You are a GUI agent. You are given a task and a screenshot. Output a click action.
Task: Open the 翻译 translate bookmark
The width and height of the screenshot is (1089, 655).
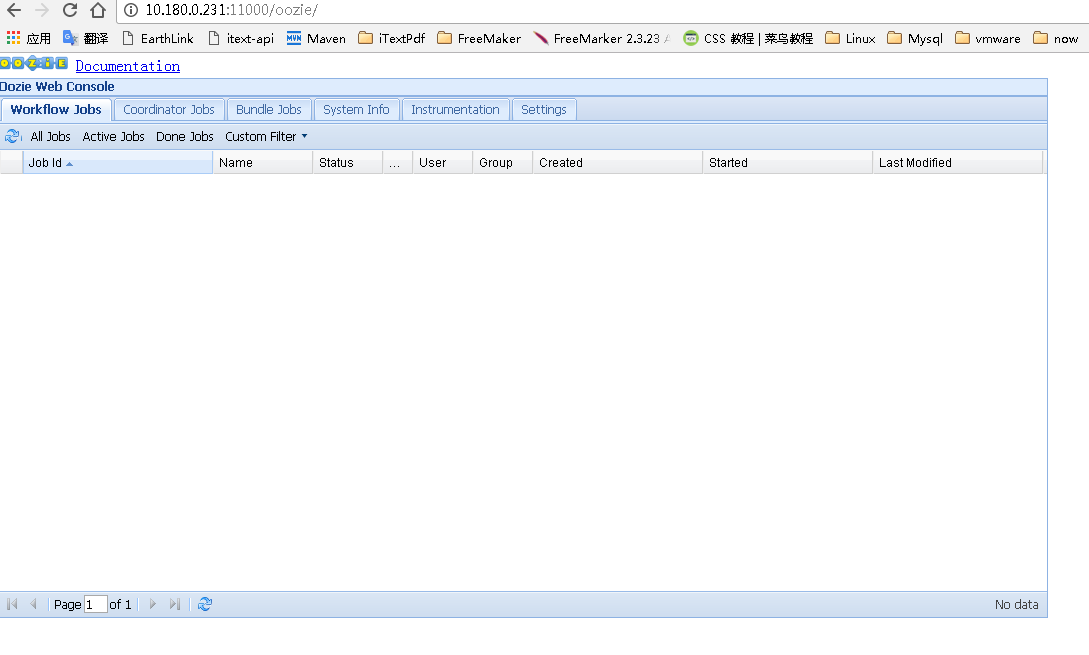(x=85, y=38)
